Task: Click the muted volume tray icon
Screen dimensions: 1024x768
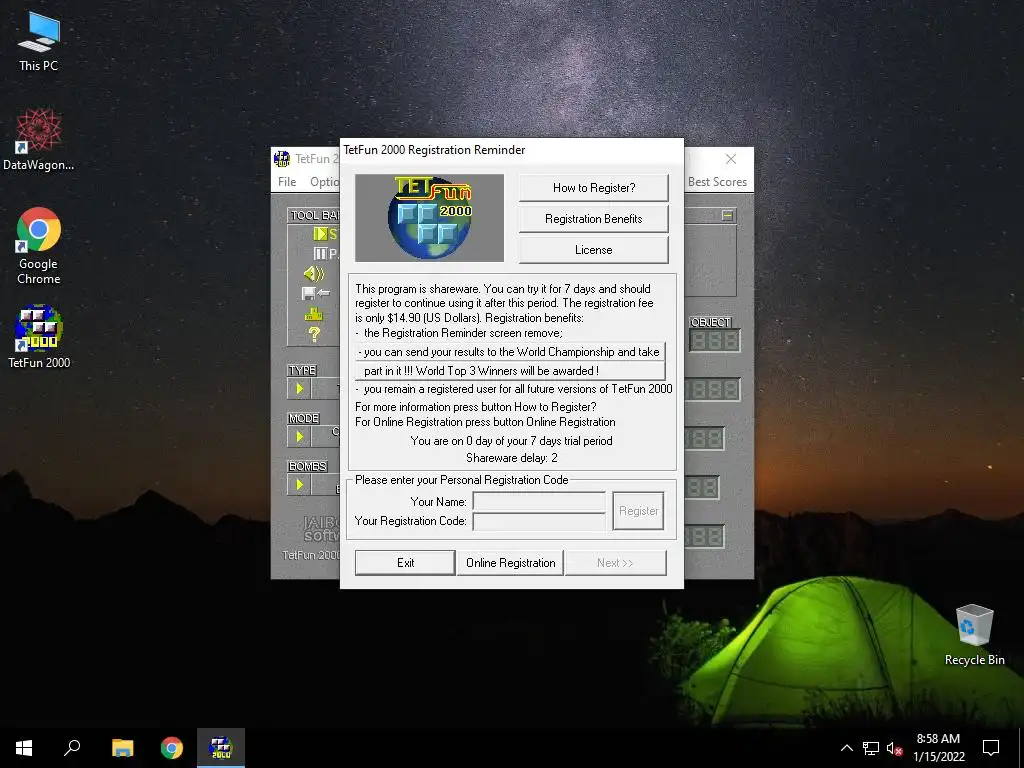Action: pos(895,748)
